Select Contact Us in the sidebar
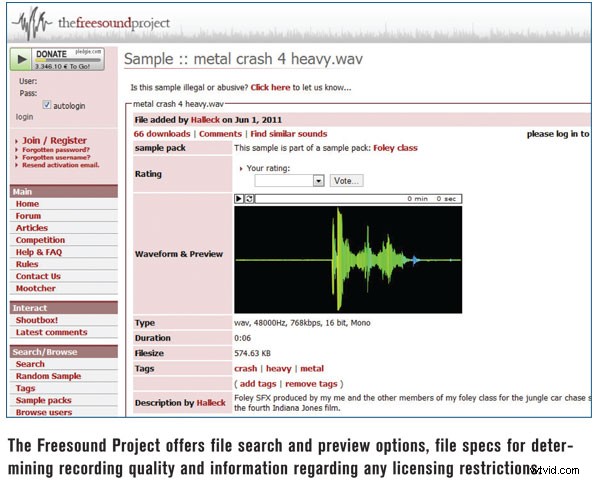 [38, 276]
